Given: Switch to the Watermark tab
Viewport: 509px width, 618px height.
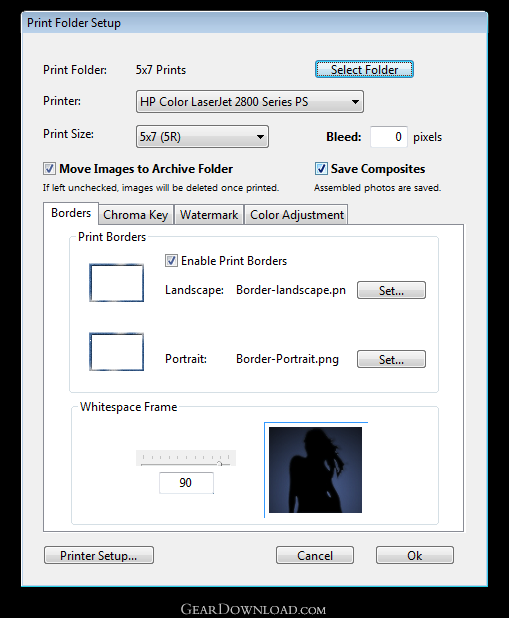Looking at the screenshot, I should pos(209,215).
